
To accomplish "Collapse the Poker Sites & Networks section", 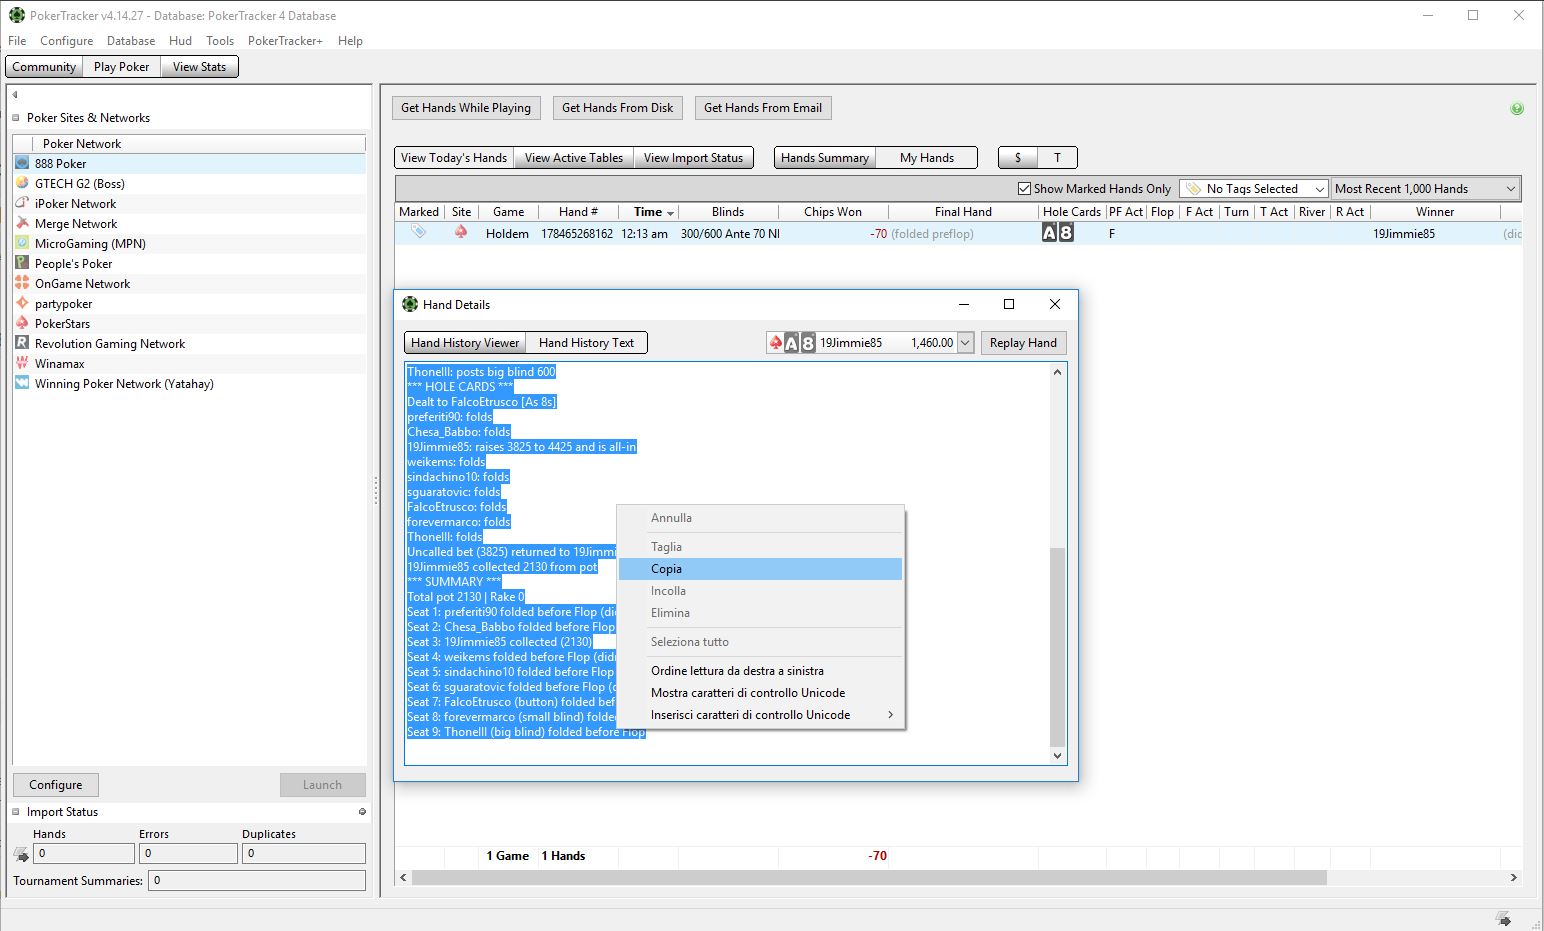I will [x=16, y=118].
